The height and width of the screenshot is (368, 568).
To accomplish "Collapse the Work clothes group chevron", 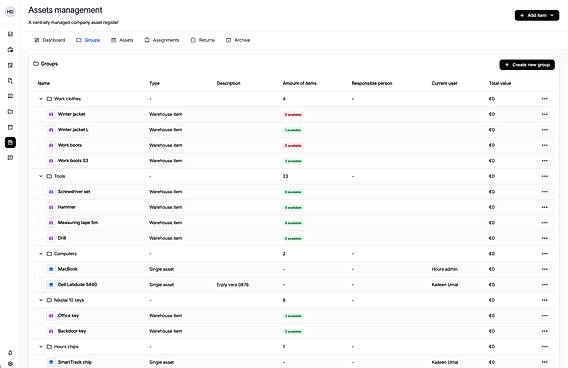I will (41, 99).
